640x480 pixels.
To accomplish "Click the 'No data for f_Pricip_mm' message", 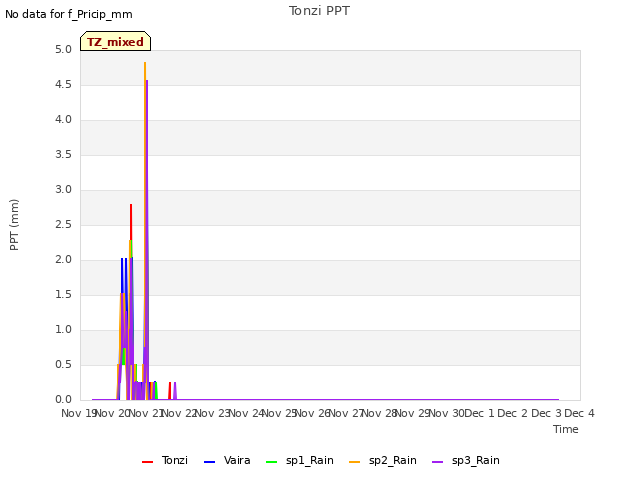I will (69, 14).
